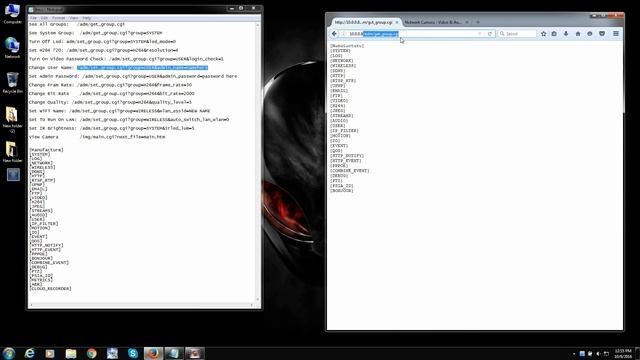Screen dimensions: 640x360
Task: Click the Notepad horizontal scrollbar
Action: coord(142,305)
